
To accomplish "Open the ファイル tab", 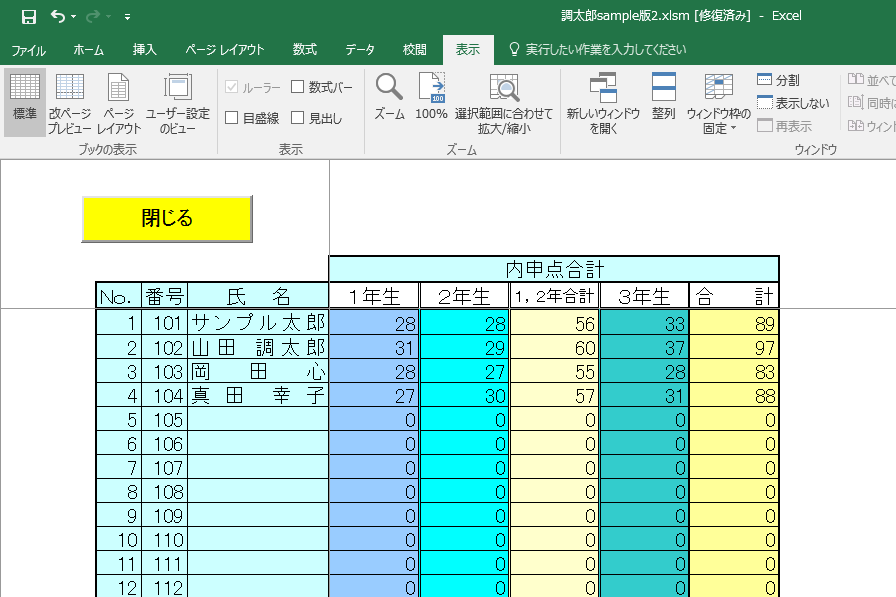I will click(29, 50).
